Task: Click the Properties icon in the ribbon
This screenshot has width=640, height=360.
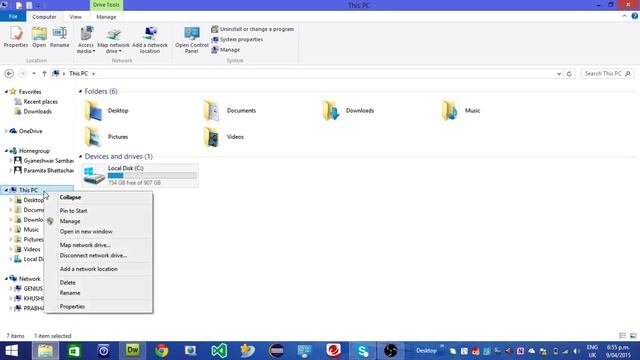Action: coord(16,37)
